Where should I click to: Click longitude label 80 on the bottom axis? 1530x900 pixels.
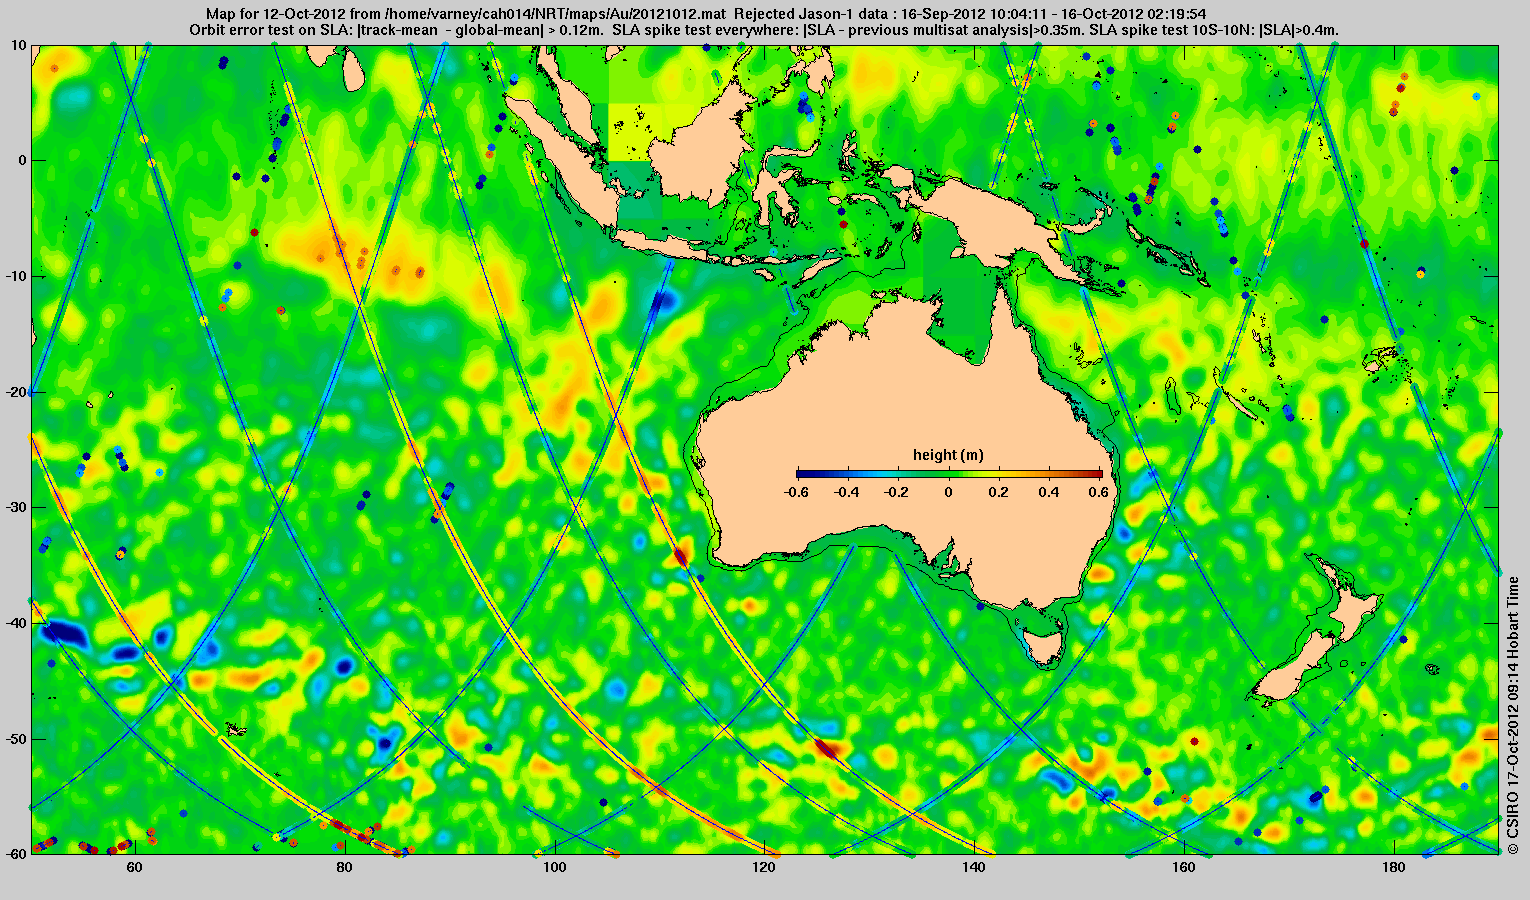[x=344, y=868]
